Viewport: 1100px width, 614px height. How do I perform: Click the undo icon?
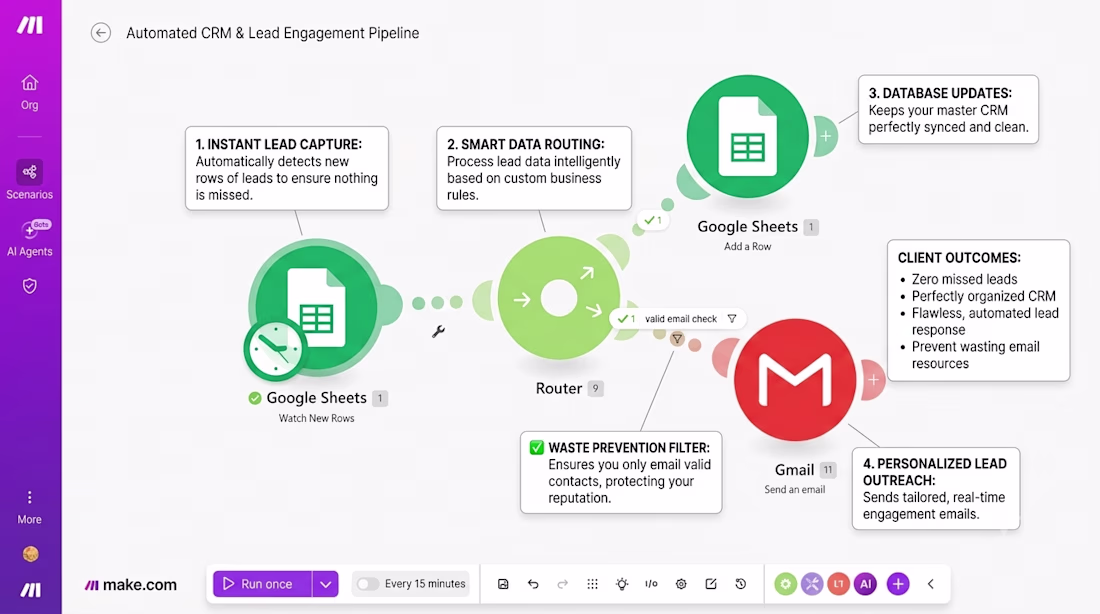(x=533, y=584)
